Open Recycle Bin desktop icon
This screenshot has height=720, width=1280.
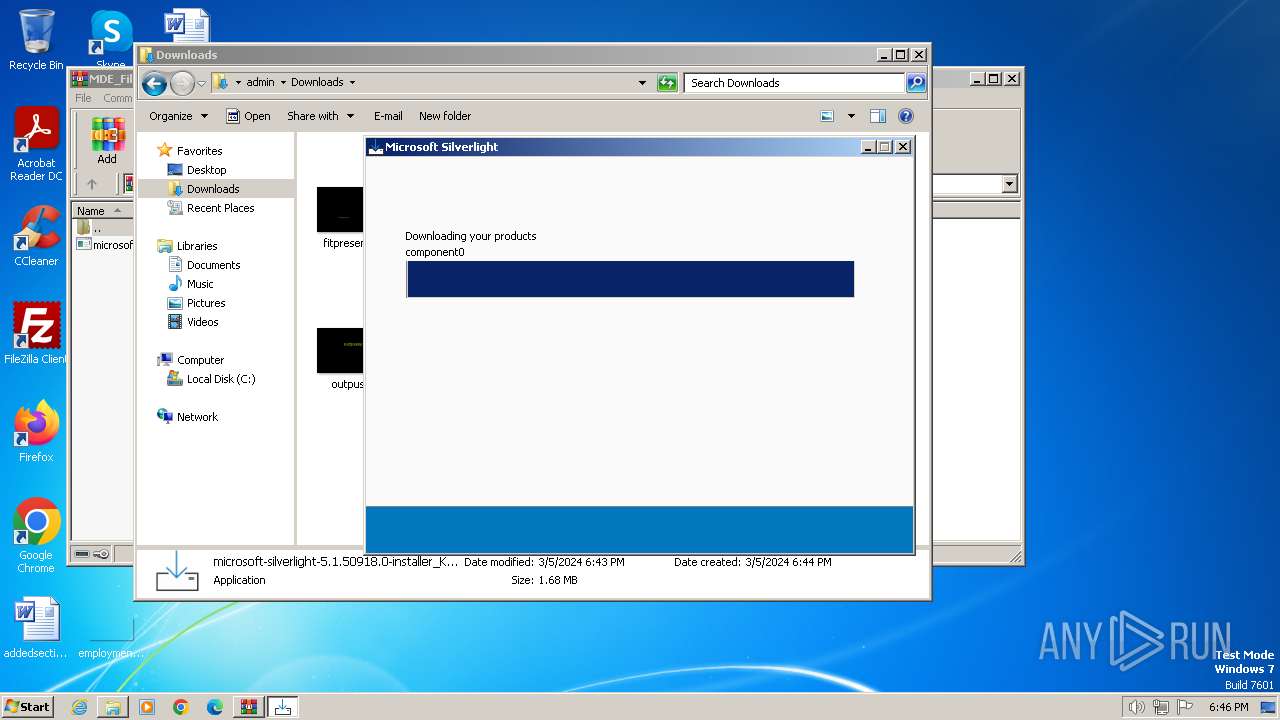click(x=36, y=40)
